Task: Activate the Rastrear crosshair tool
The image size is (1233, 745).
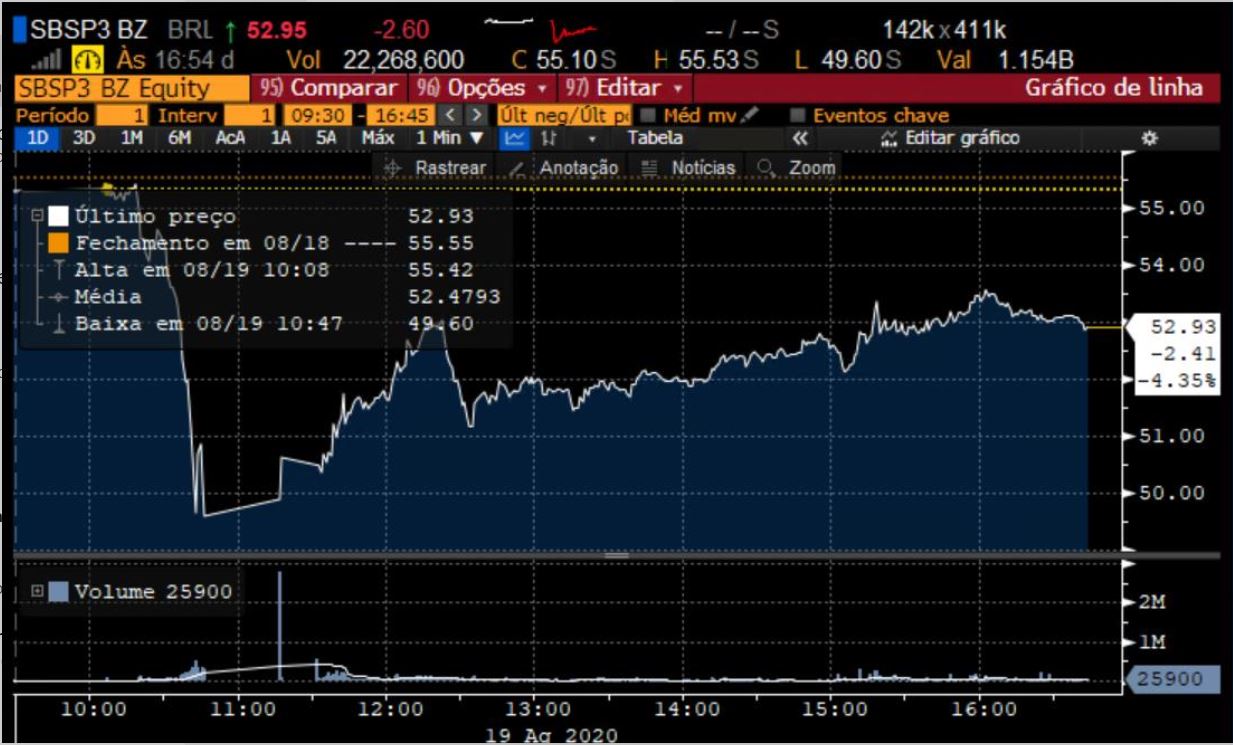Action: tap(435, 168)
